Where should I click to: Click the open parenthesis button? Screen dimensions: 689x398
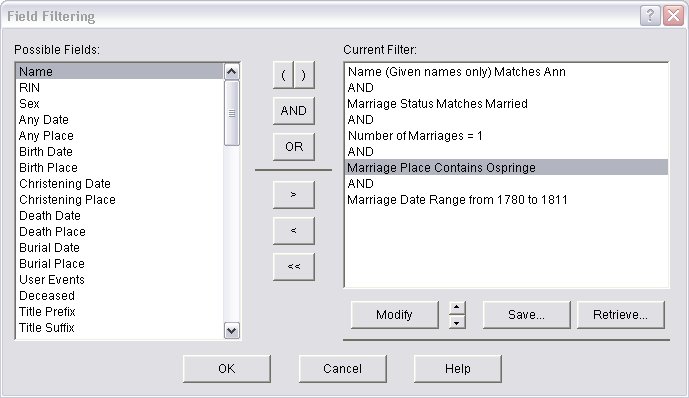pos(283,75)
